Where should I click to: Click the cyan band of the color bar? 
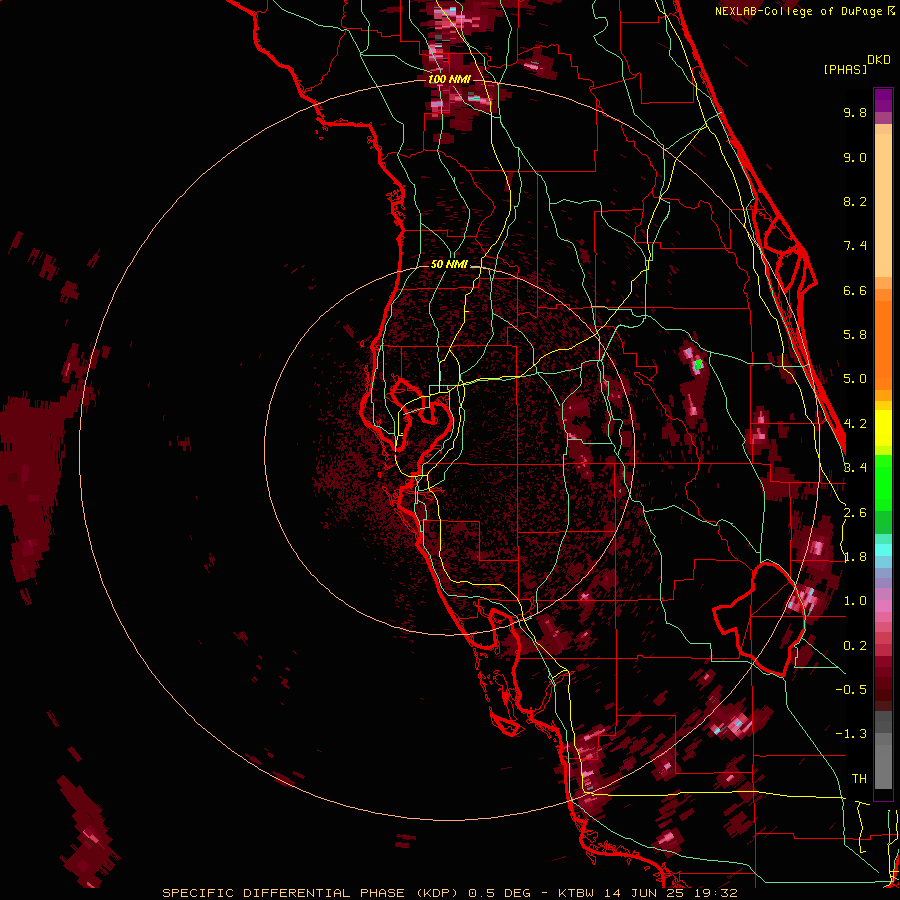pyautogui.click(x=883, y=550)
